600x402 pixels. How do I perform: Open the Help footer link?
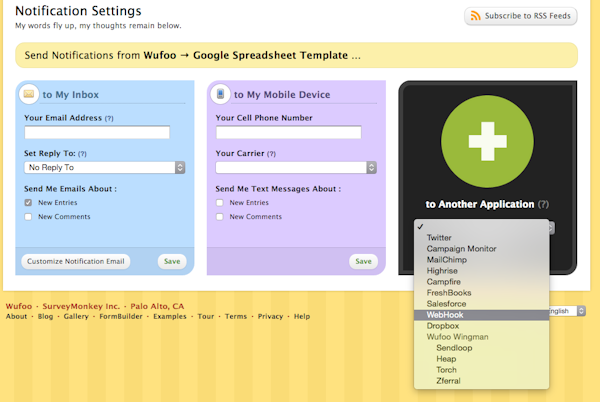(302, 317)
